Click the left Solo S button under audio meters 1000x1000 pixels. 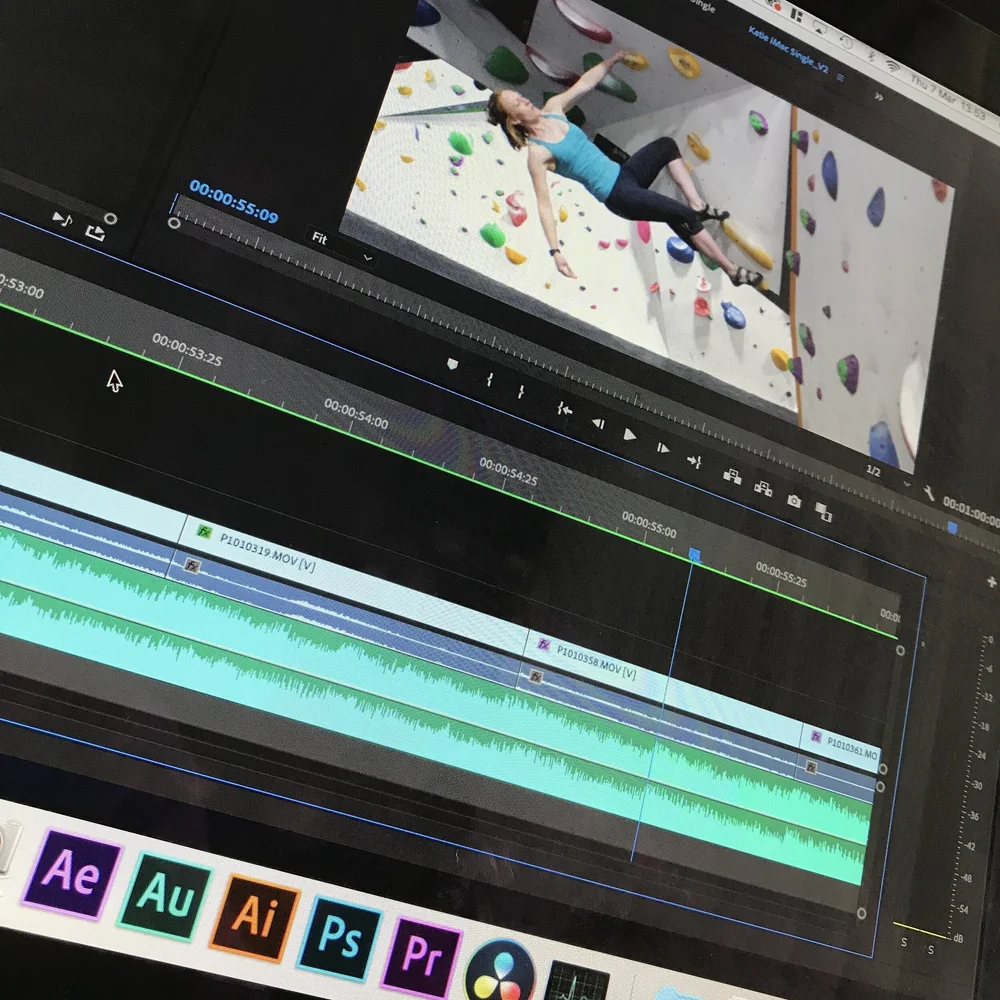tap(904, 942)
